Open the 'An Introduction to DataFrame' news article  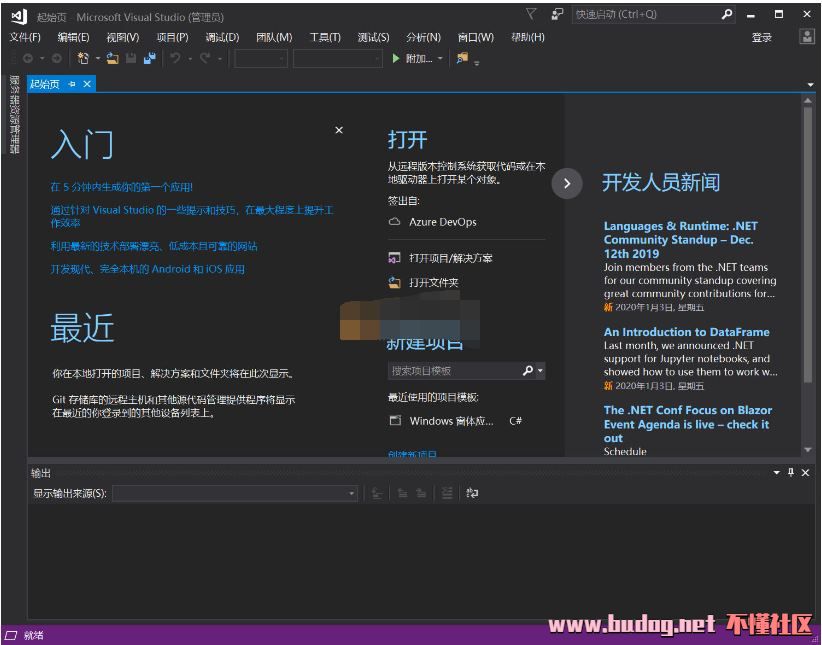pyautogui.click(x=687, y=332)
